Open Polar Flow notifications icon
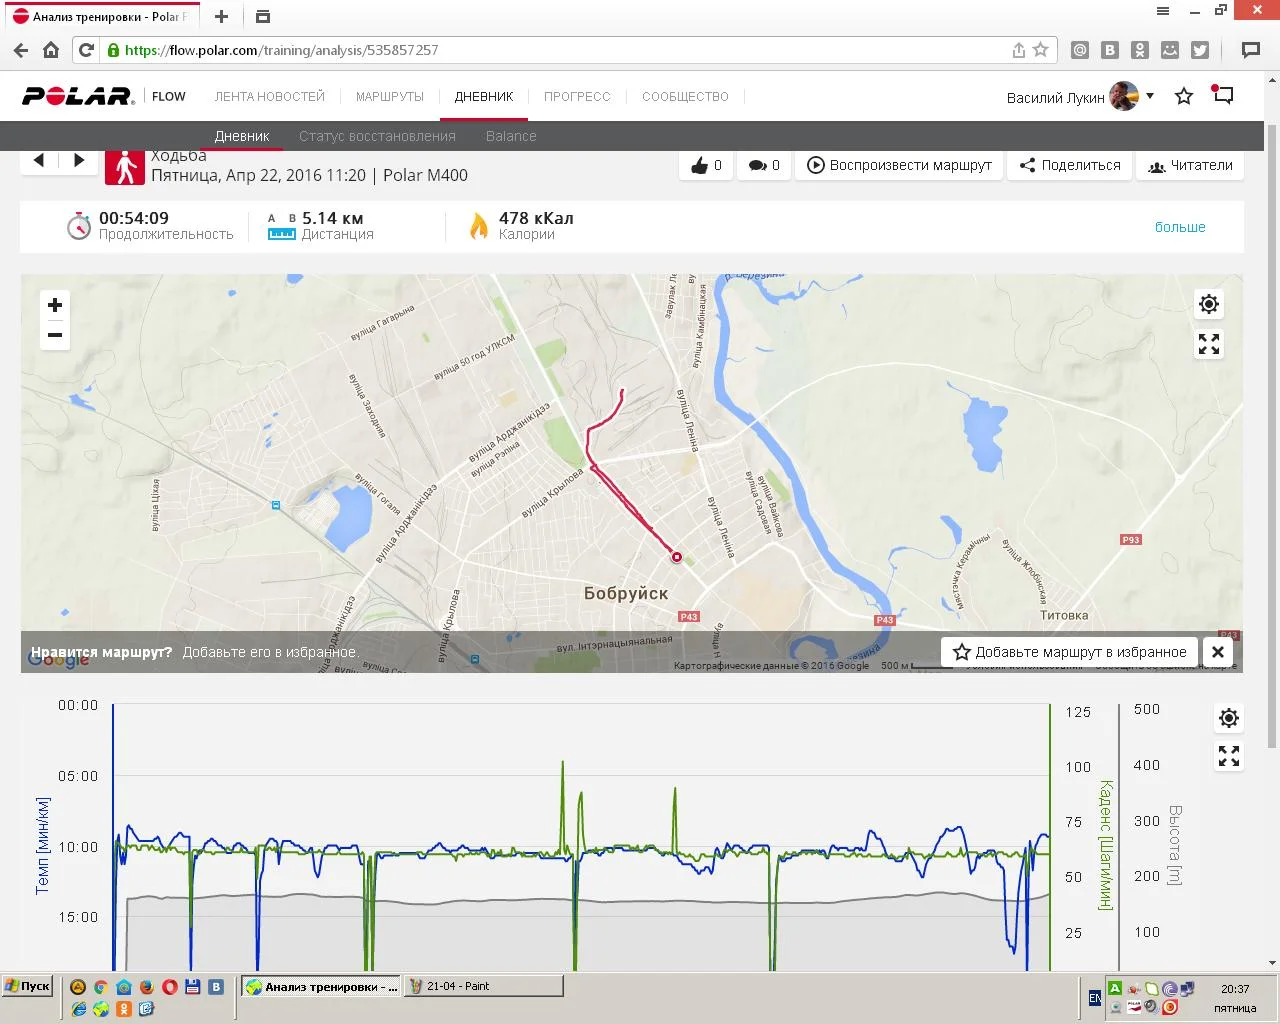The width and height of the screenshot is (1280, 1024). click(x=1223, y=95)
